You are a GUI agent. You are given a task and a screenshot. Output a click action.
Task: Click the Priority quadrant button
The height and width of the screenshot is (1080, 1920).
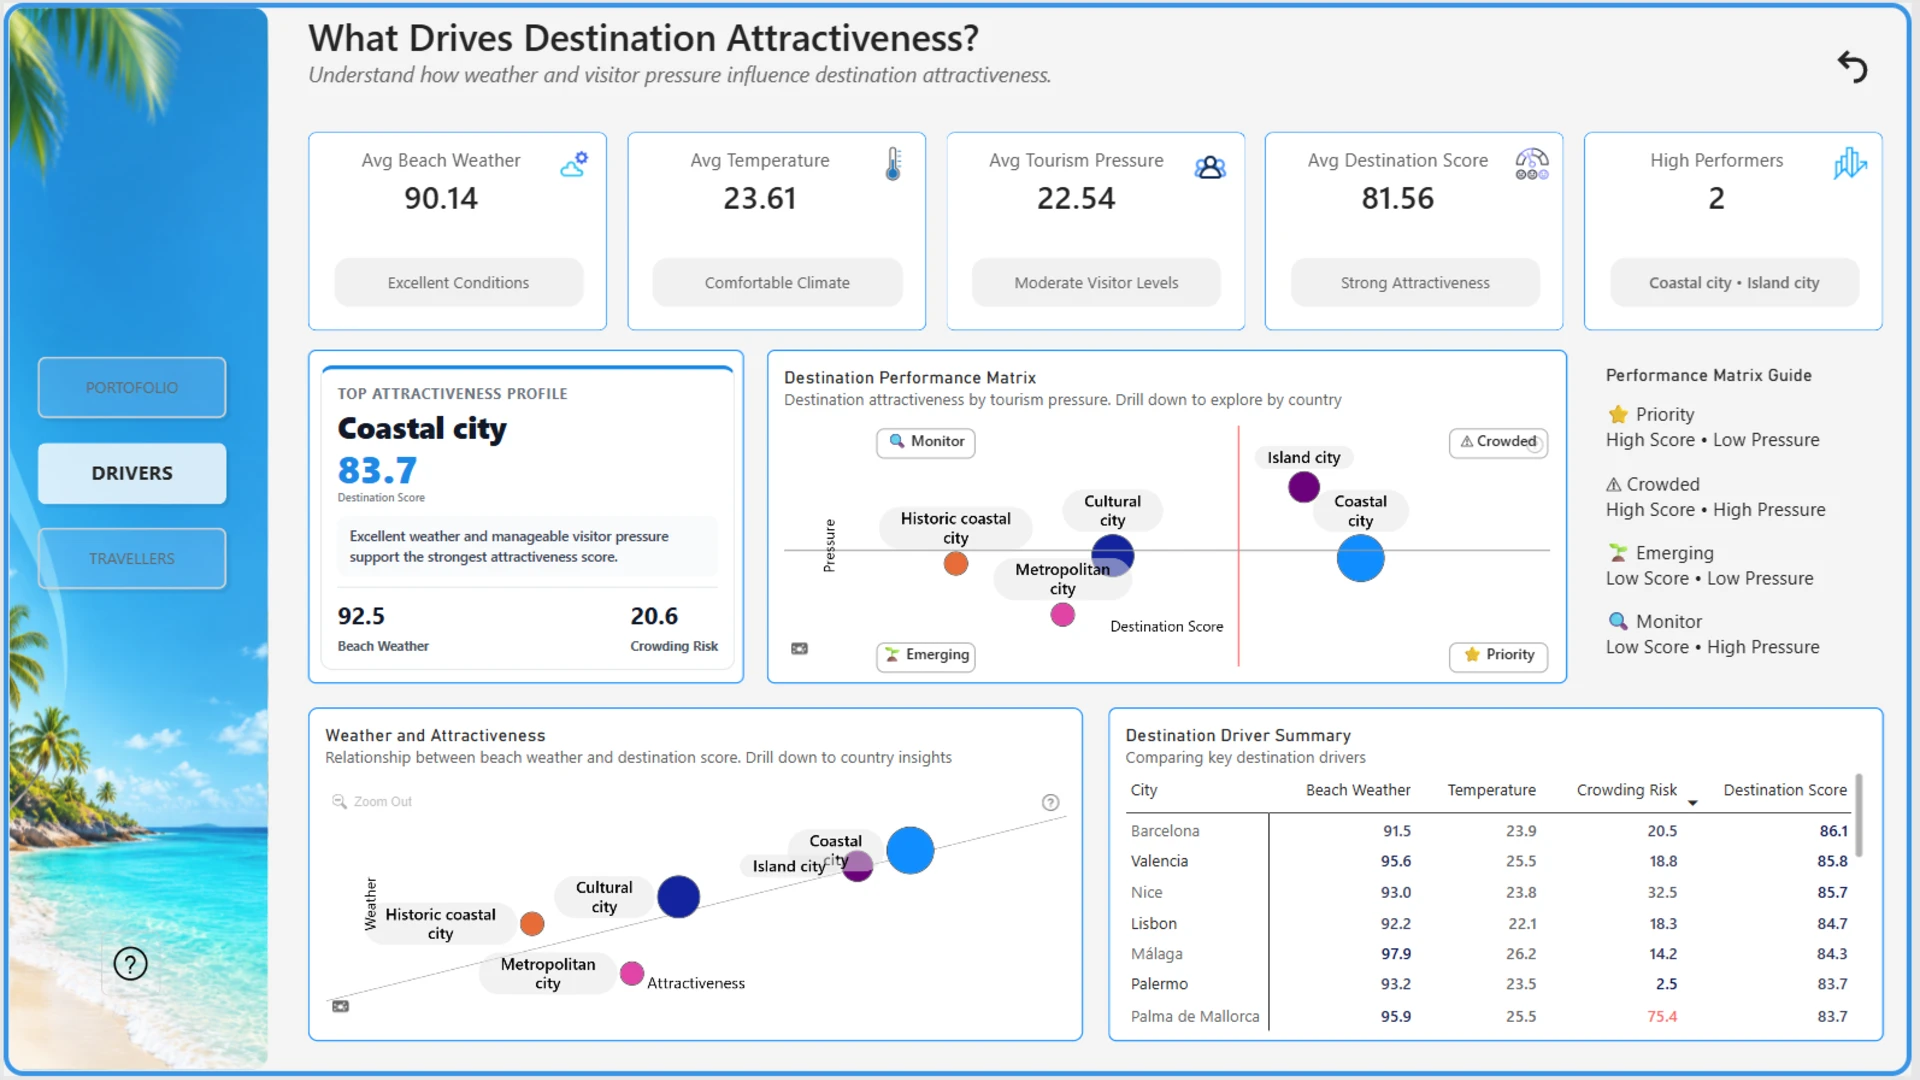click(x=1498, y=655)
